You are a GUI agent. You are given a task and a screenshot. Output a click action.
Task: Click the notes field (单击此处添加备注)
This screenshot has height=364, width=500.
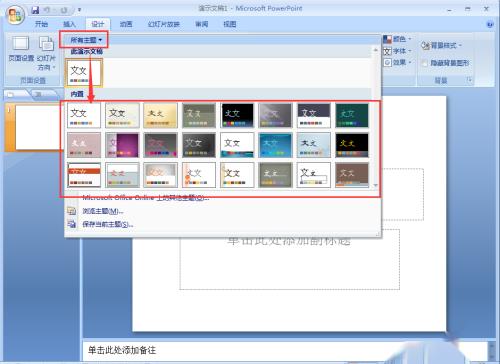coord(285,350)
